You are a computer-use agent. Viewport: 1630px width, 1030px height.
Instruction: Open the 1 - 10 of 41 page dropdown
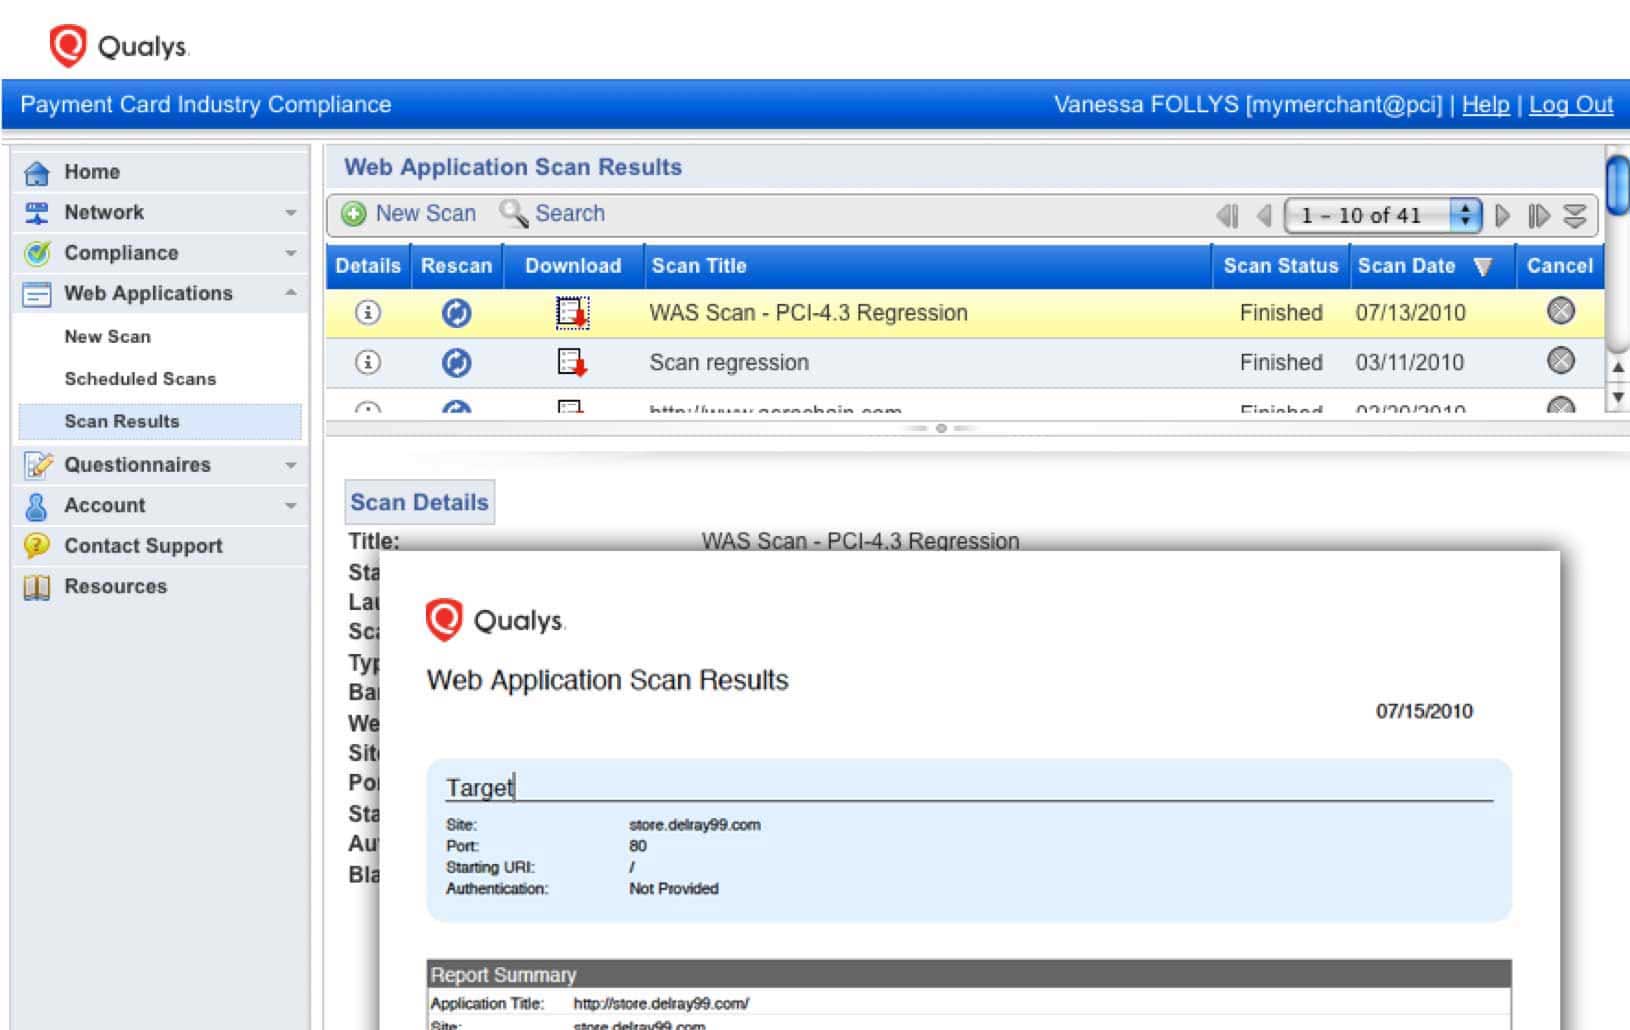(1464, 216)
